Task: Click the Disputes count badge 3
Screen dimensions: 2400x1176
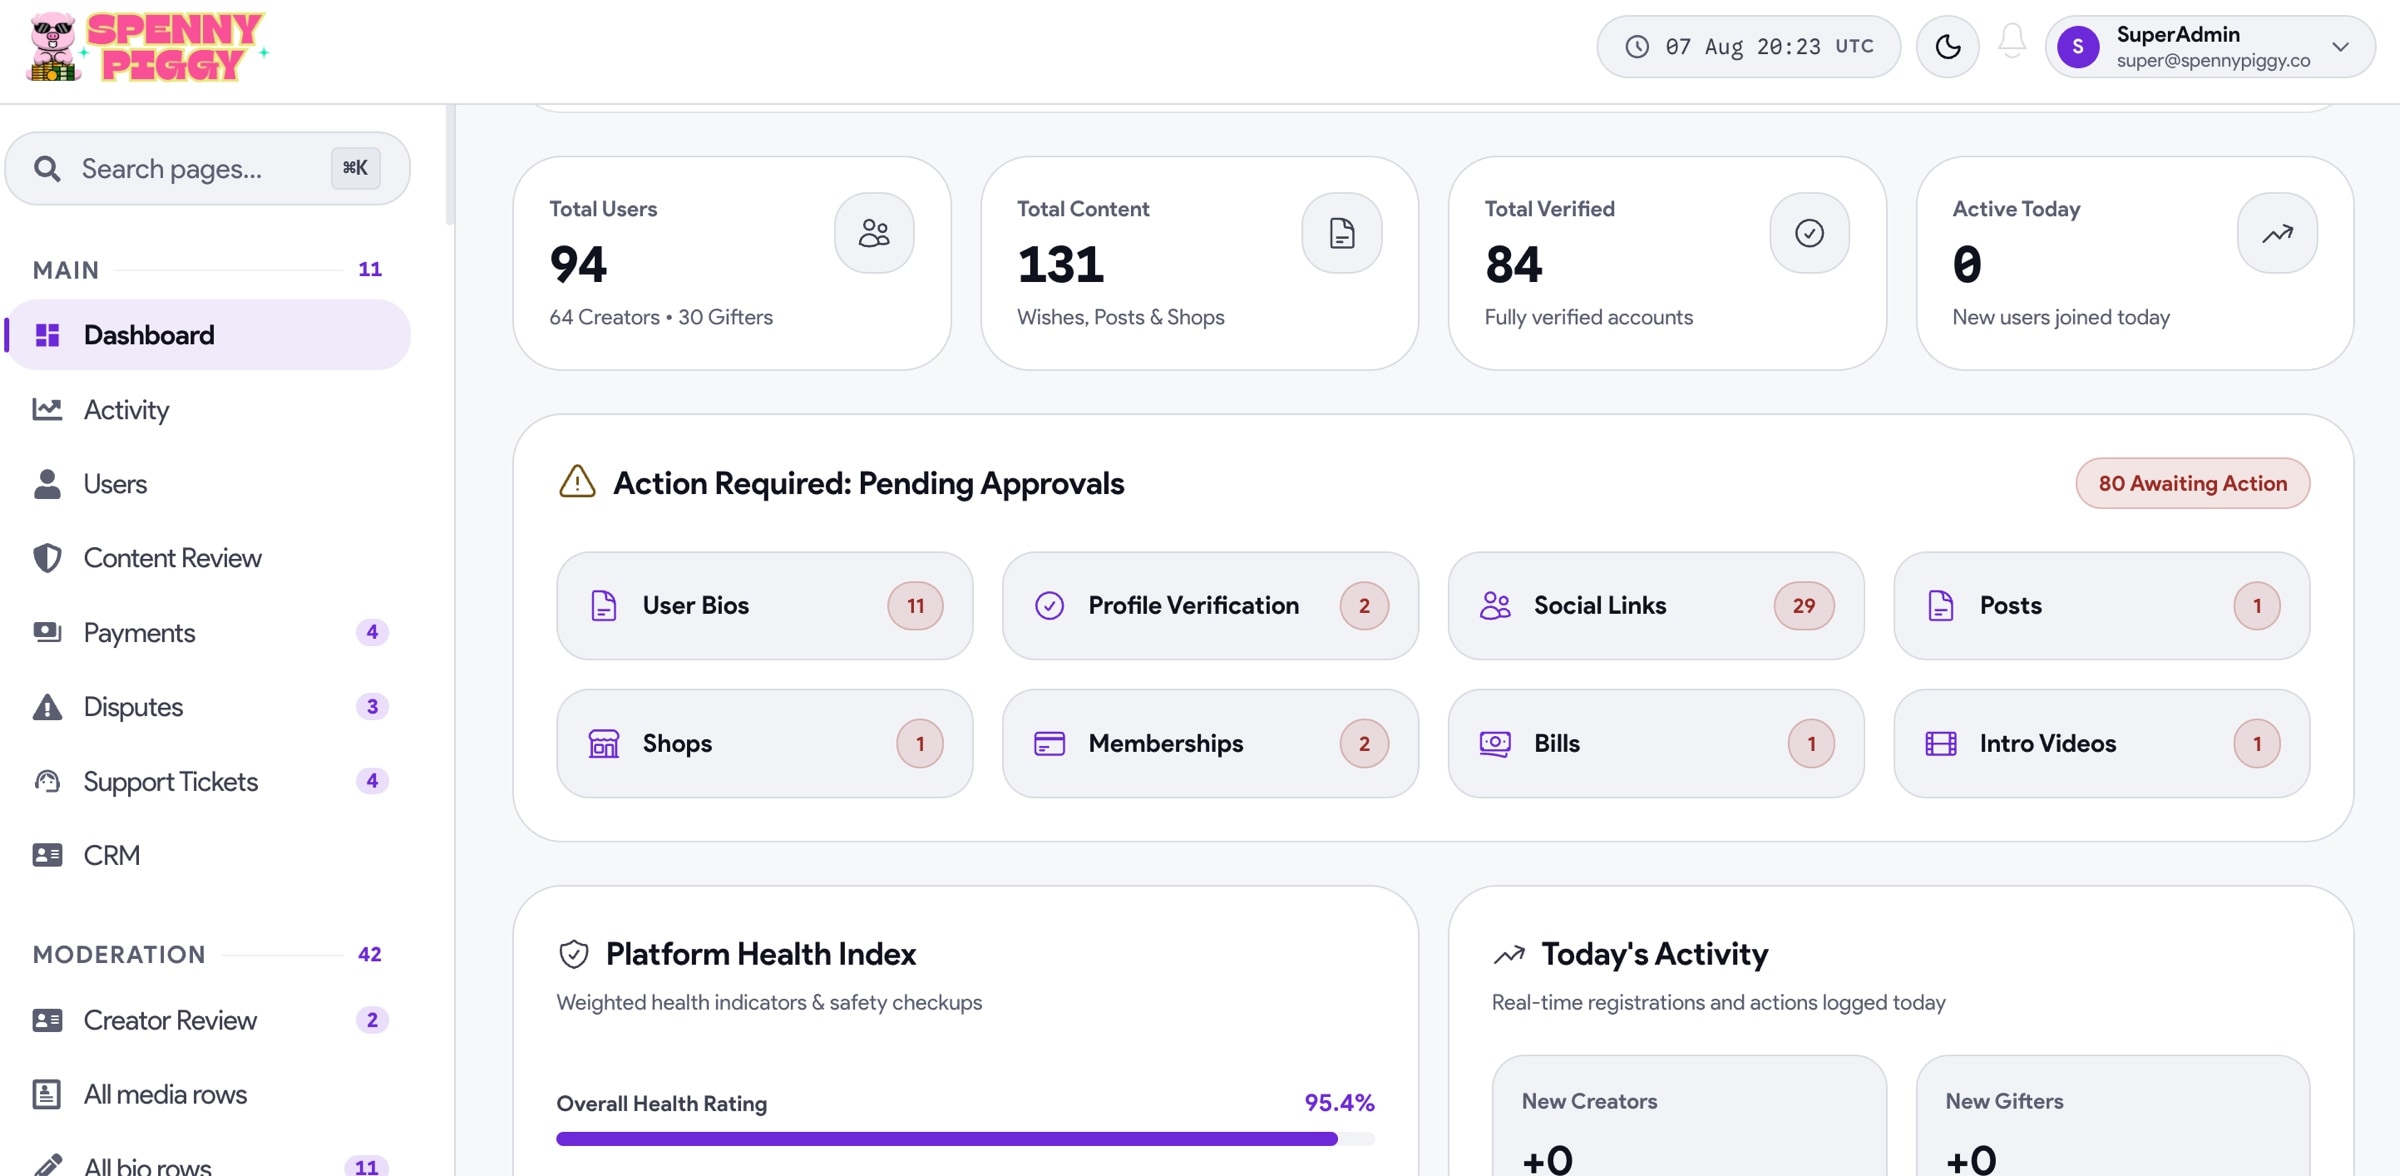Action: pyautogui.click(x=372, y=707)
